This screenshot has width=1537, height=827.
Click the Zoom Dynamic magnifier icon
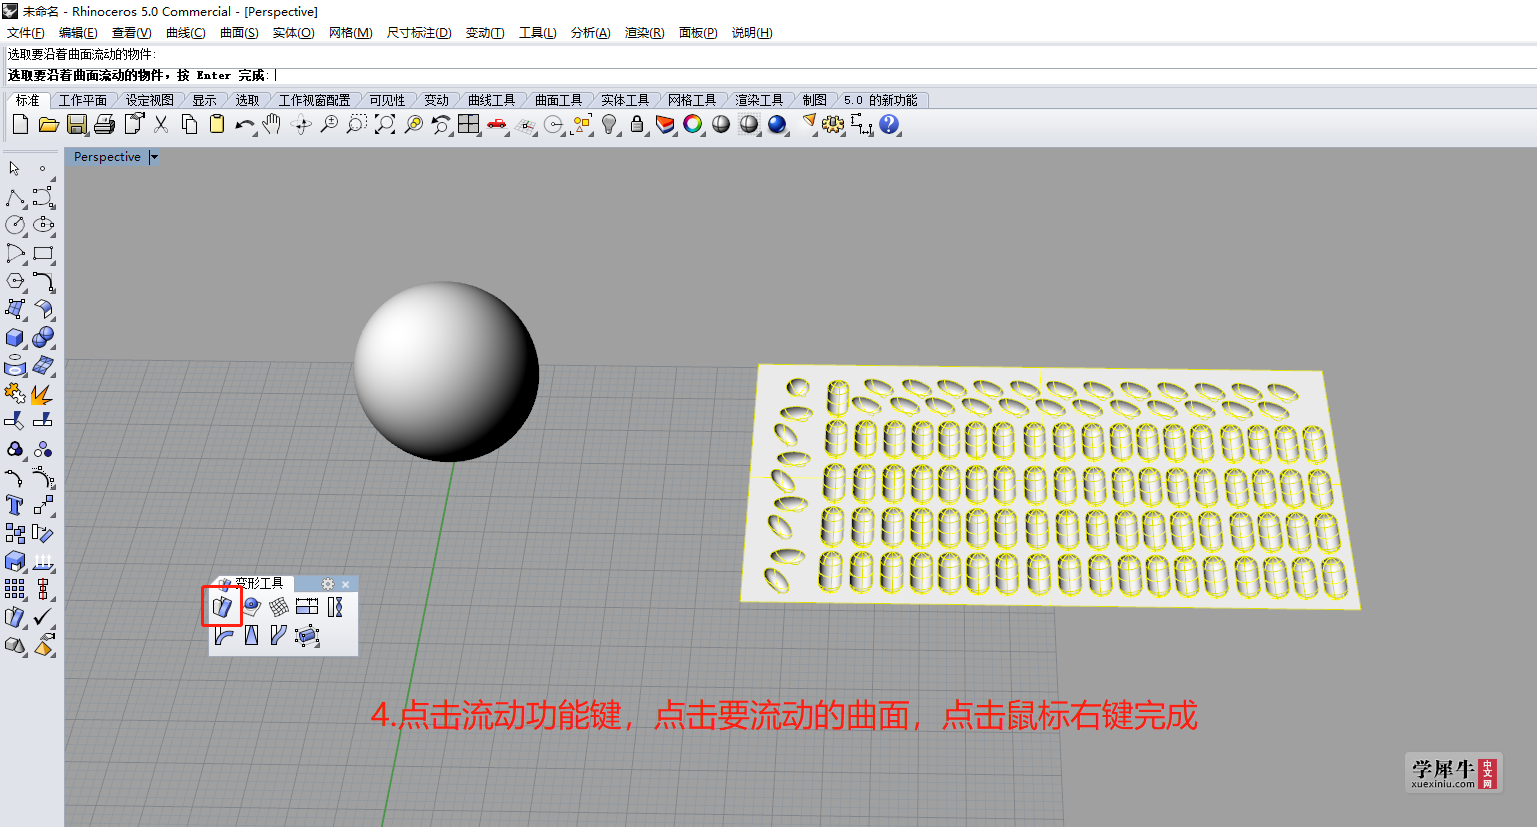tap(329, 124)
